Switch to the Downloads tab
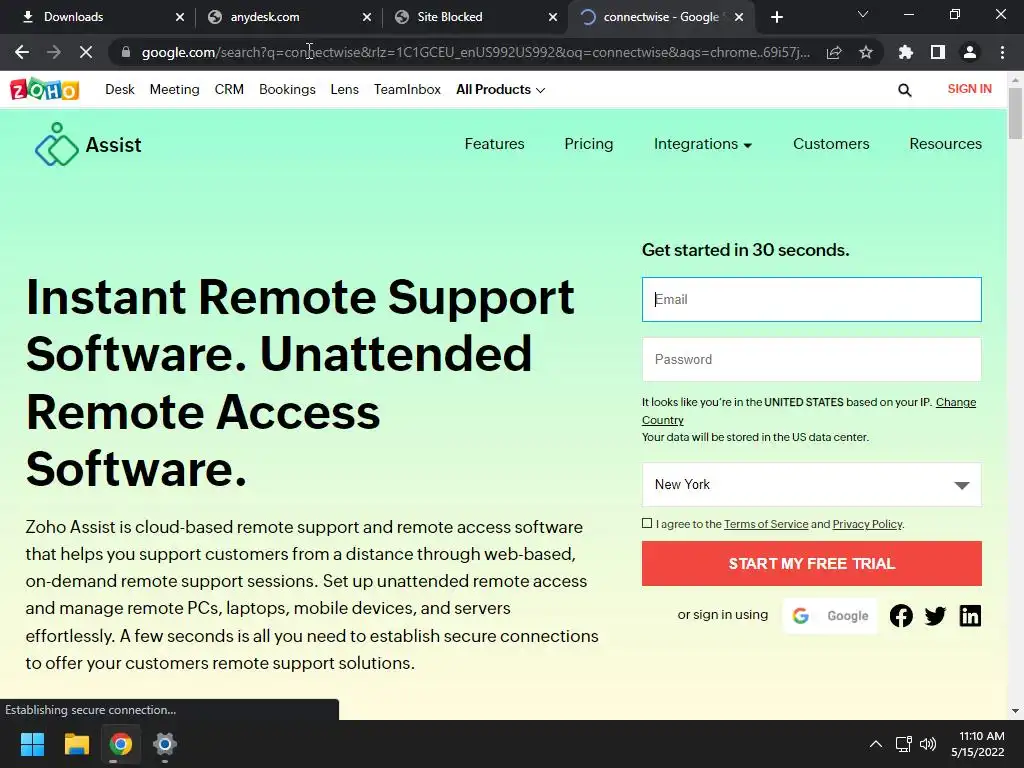1024x768 pixels. (98, 17)
